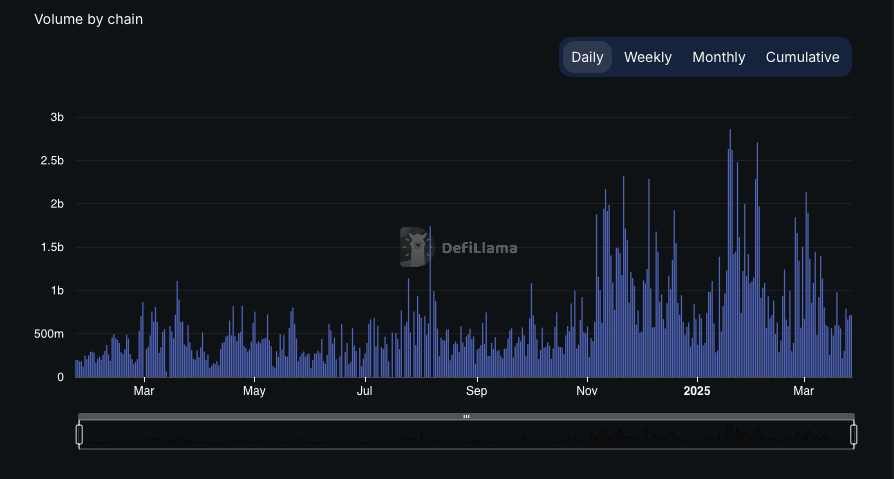The height and width of the screenshot is (479, 894).
Task: Click the Jul x-axis label
Action: pos(364,391)
